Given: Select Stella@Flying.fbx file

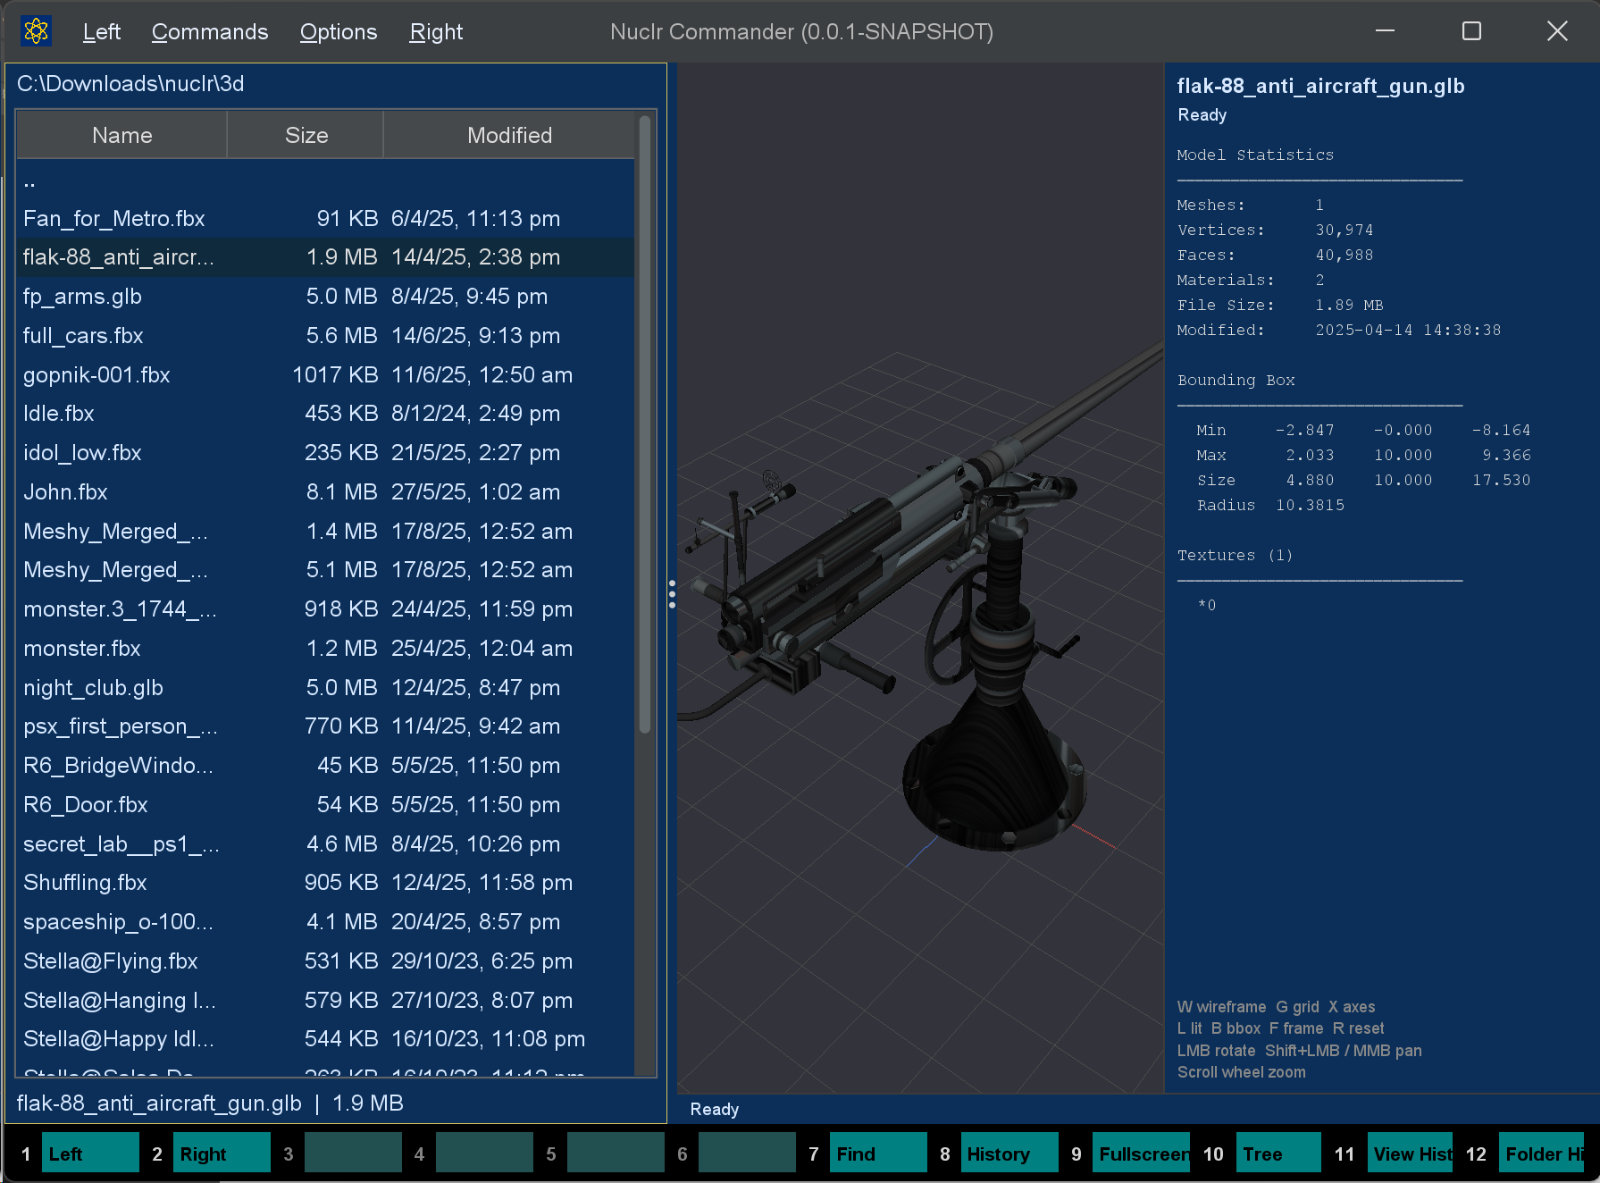Looking at the screenshot, I should click(x=326, y=961).
